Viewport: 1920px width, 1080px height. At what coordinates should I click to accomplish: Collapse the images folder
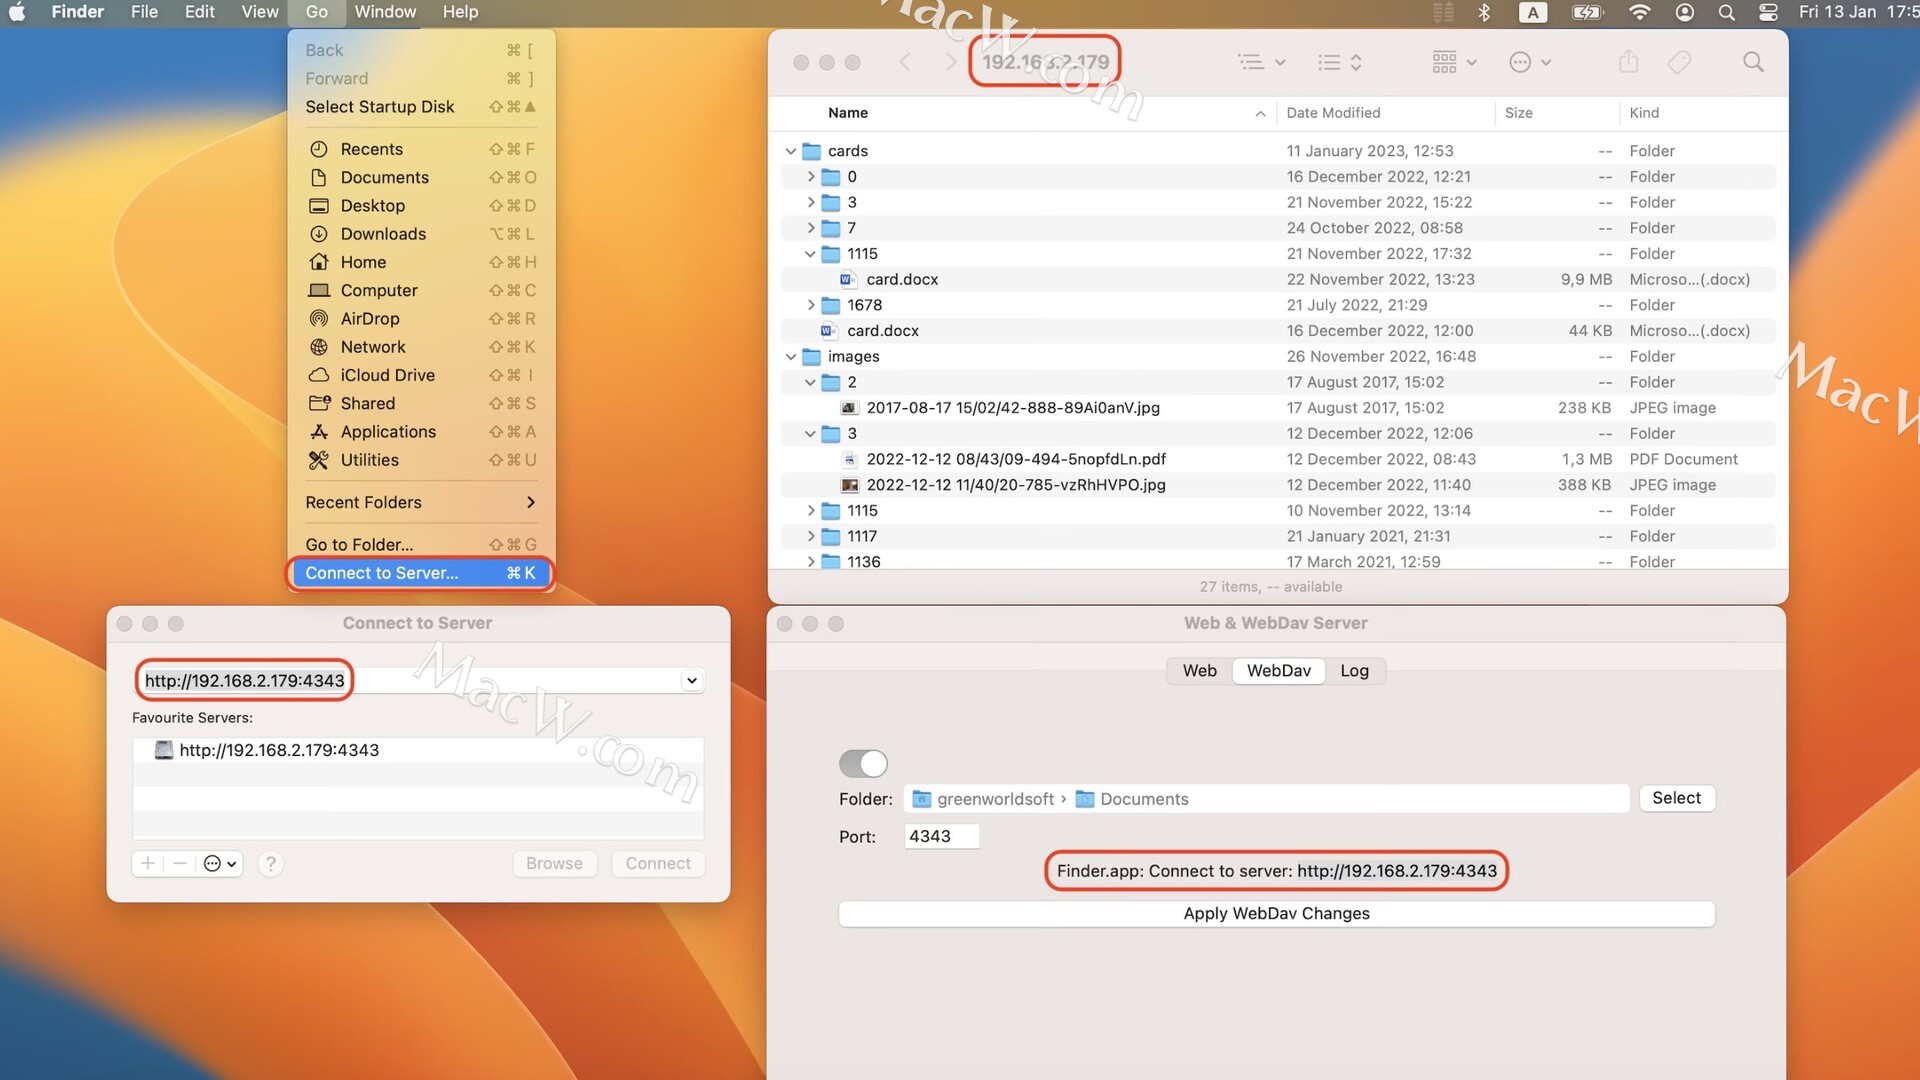791,357
